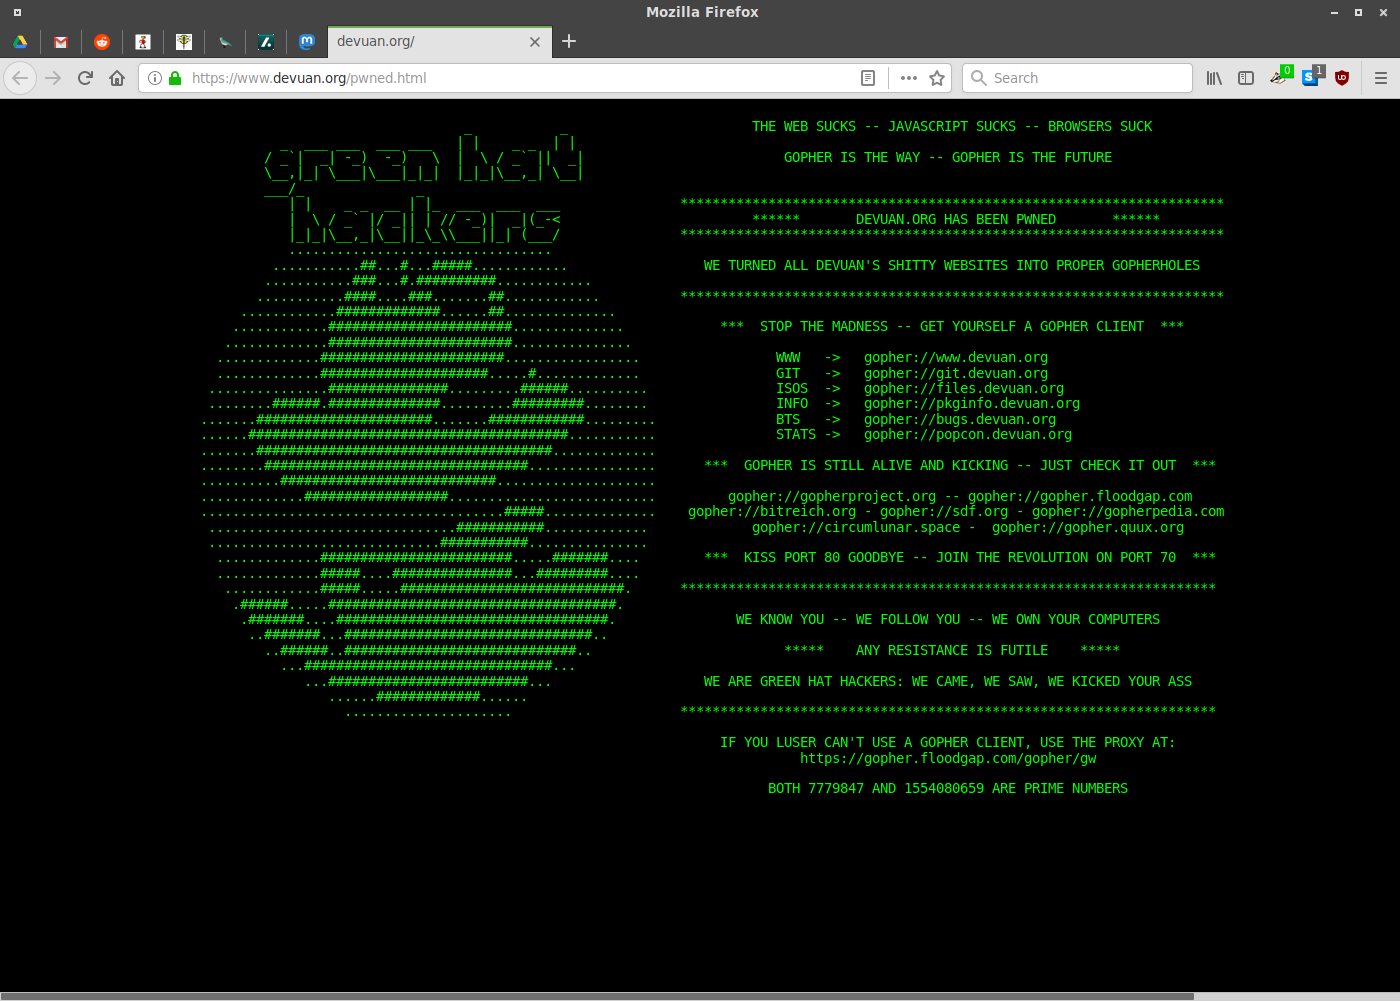This screenshot has height=1001, width=1400.
Task: Open the pinned tab with bird icon
Action: (x=225, y=42)
